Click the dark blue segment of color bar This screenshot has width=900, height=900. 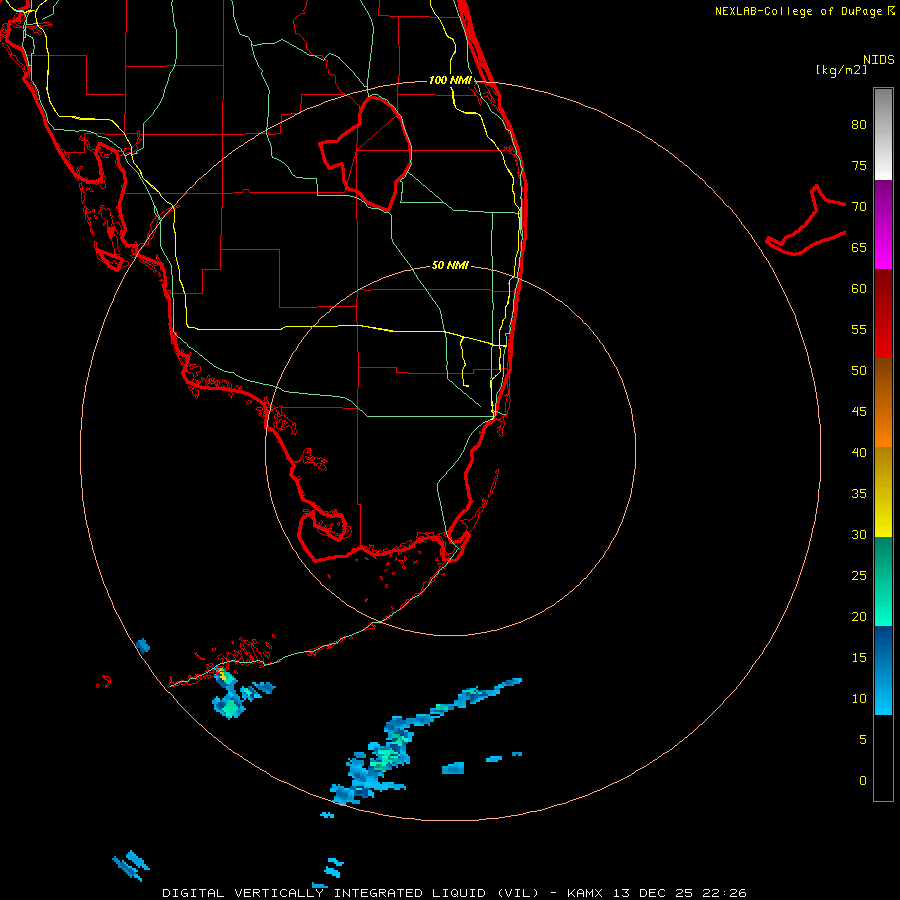click(x=883, y=649)
